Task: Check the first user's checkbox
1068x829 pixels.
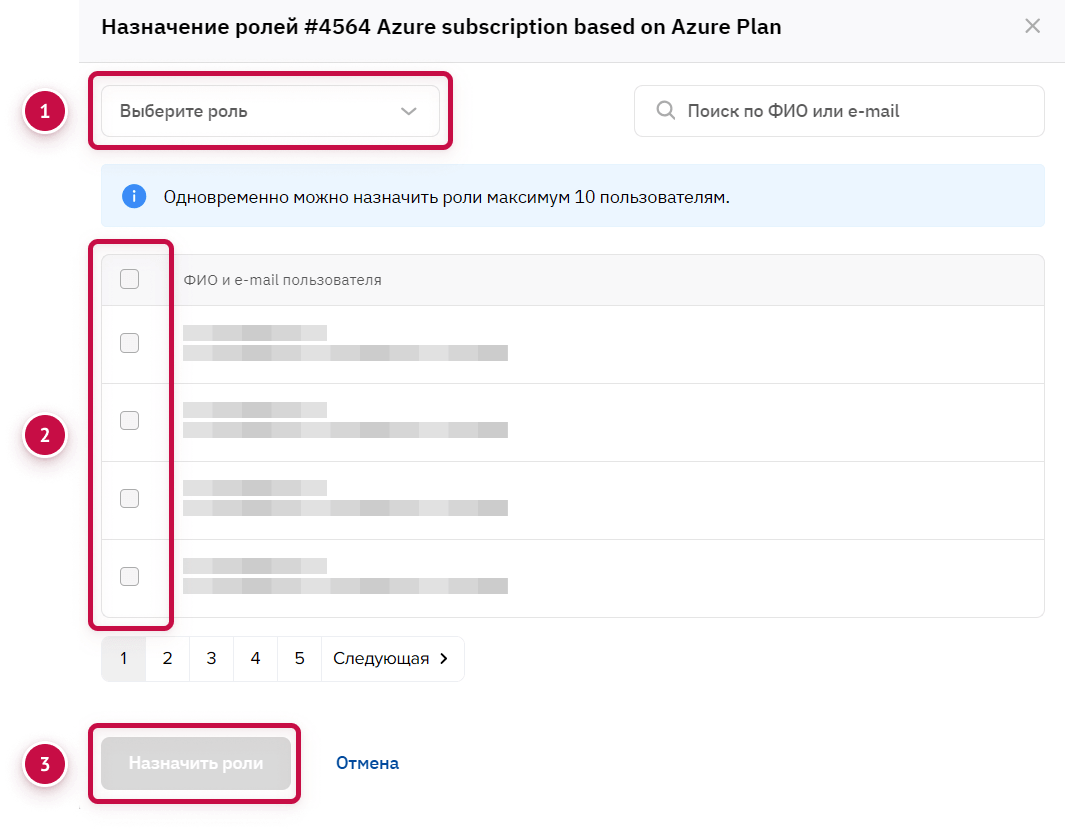Action: pos(130,343)
